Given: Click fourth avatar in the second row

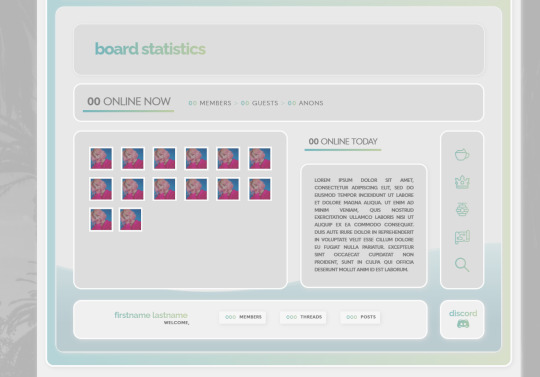Looking at the screenshot, I should click(196, 189).
